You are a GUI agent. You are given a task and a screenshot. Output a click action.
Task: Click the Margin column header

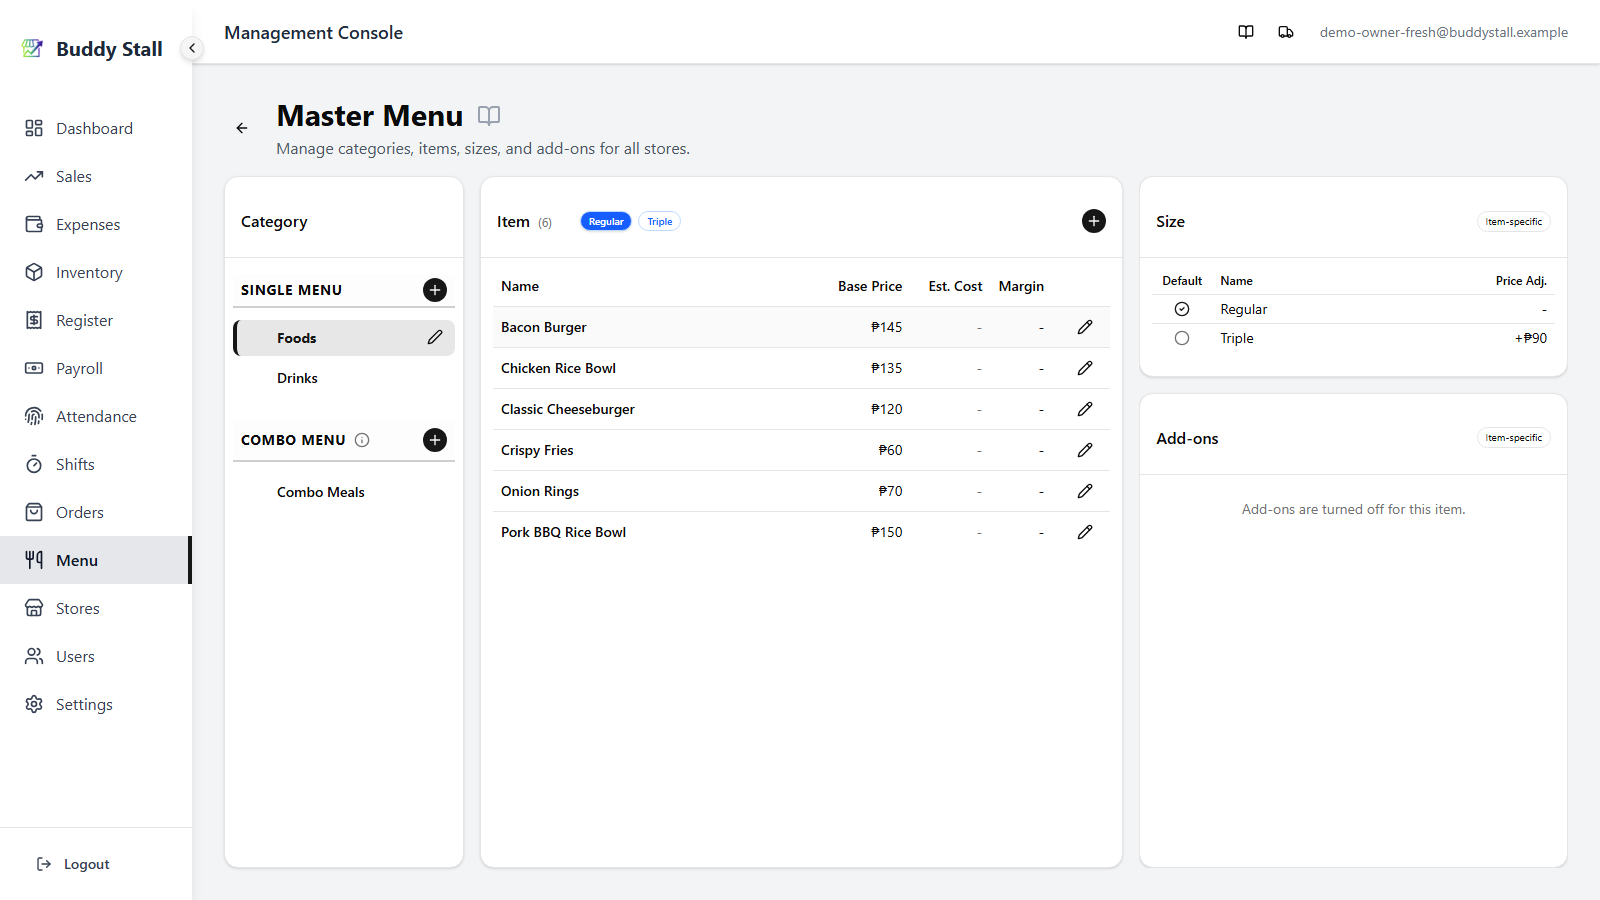1021,286
